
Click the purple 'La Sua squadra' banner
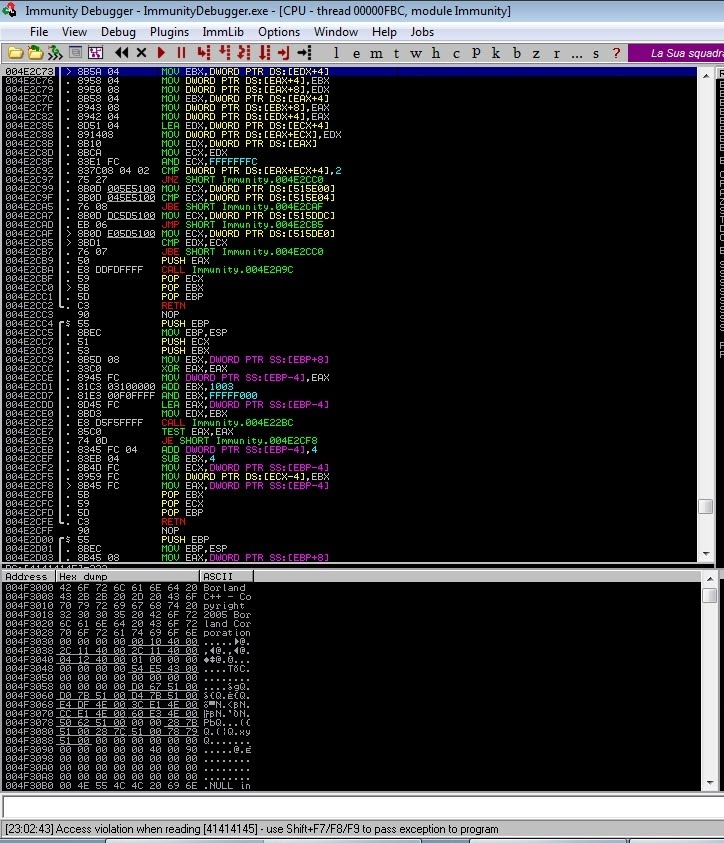tap(676, 53)
